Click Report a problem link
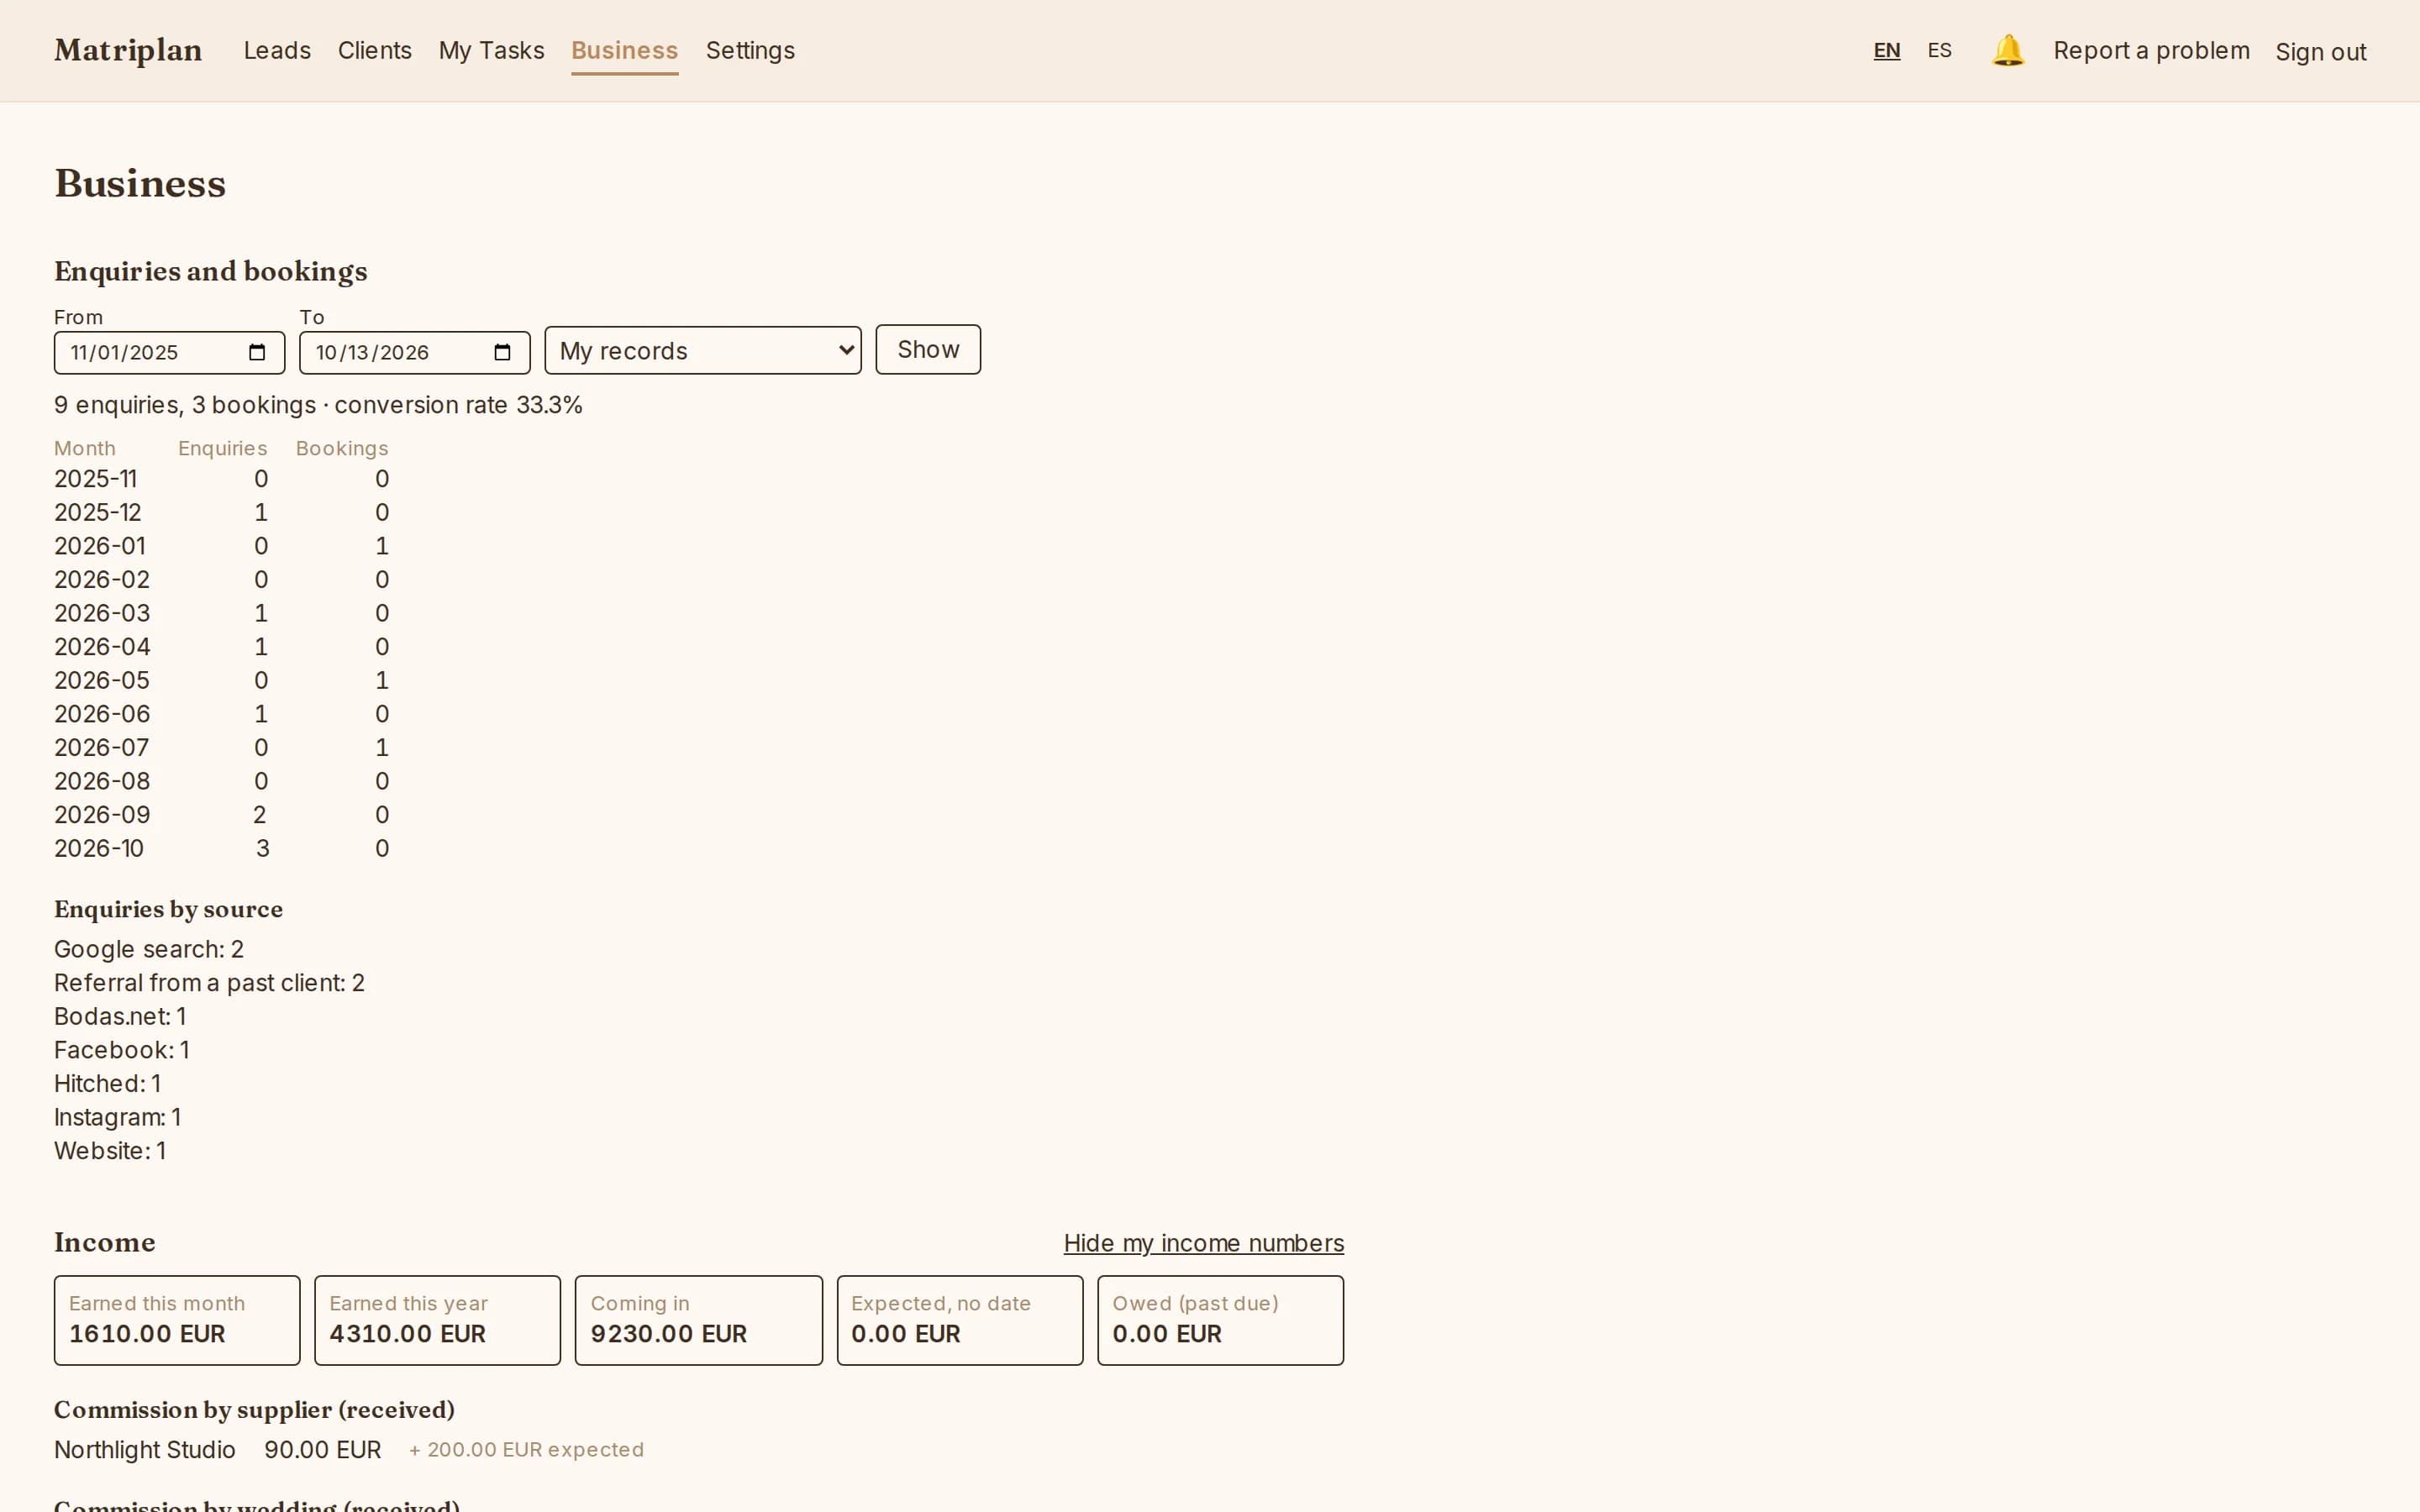The width and height of the screenshot is (2420, 1512). point(2151,51)
